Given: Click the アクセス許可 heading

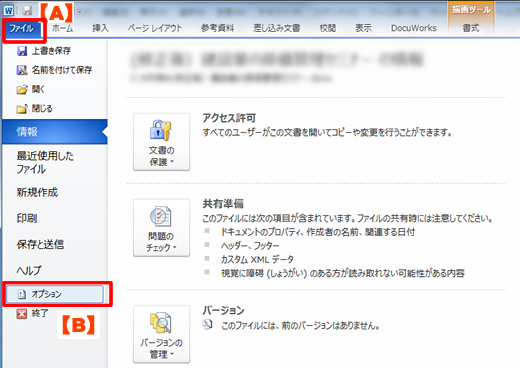Looking at the screenshot, I should click(x=229, y=118).
